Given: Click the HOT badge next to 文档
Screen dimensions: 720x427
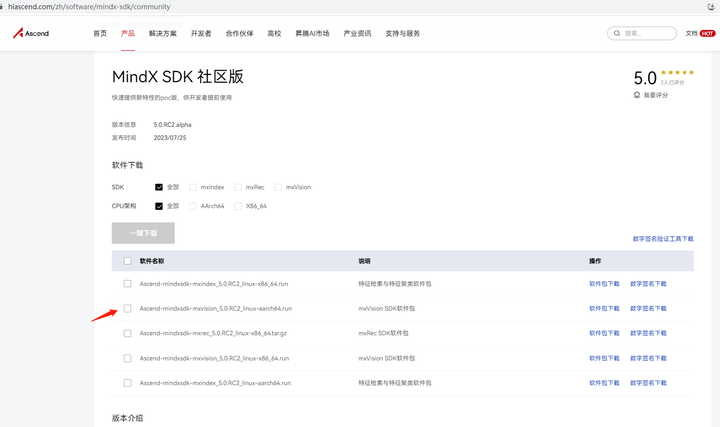Looking at the screenshot, I should [707, 33].
